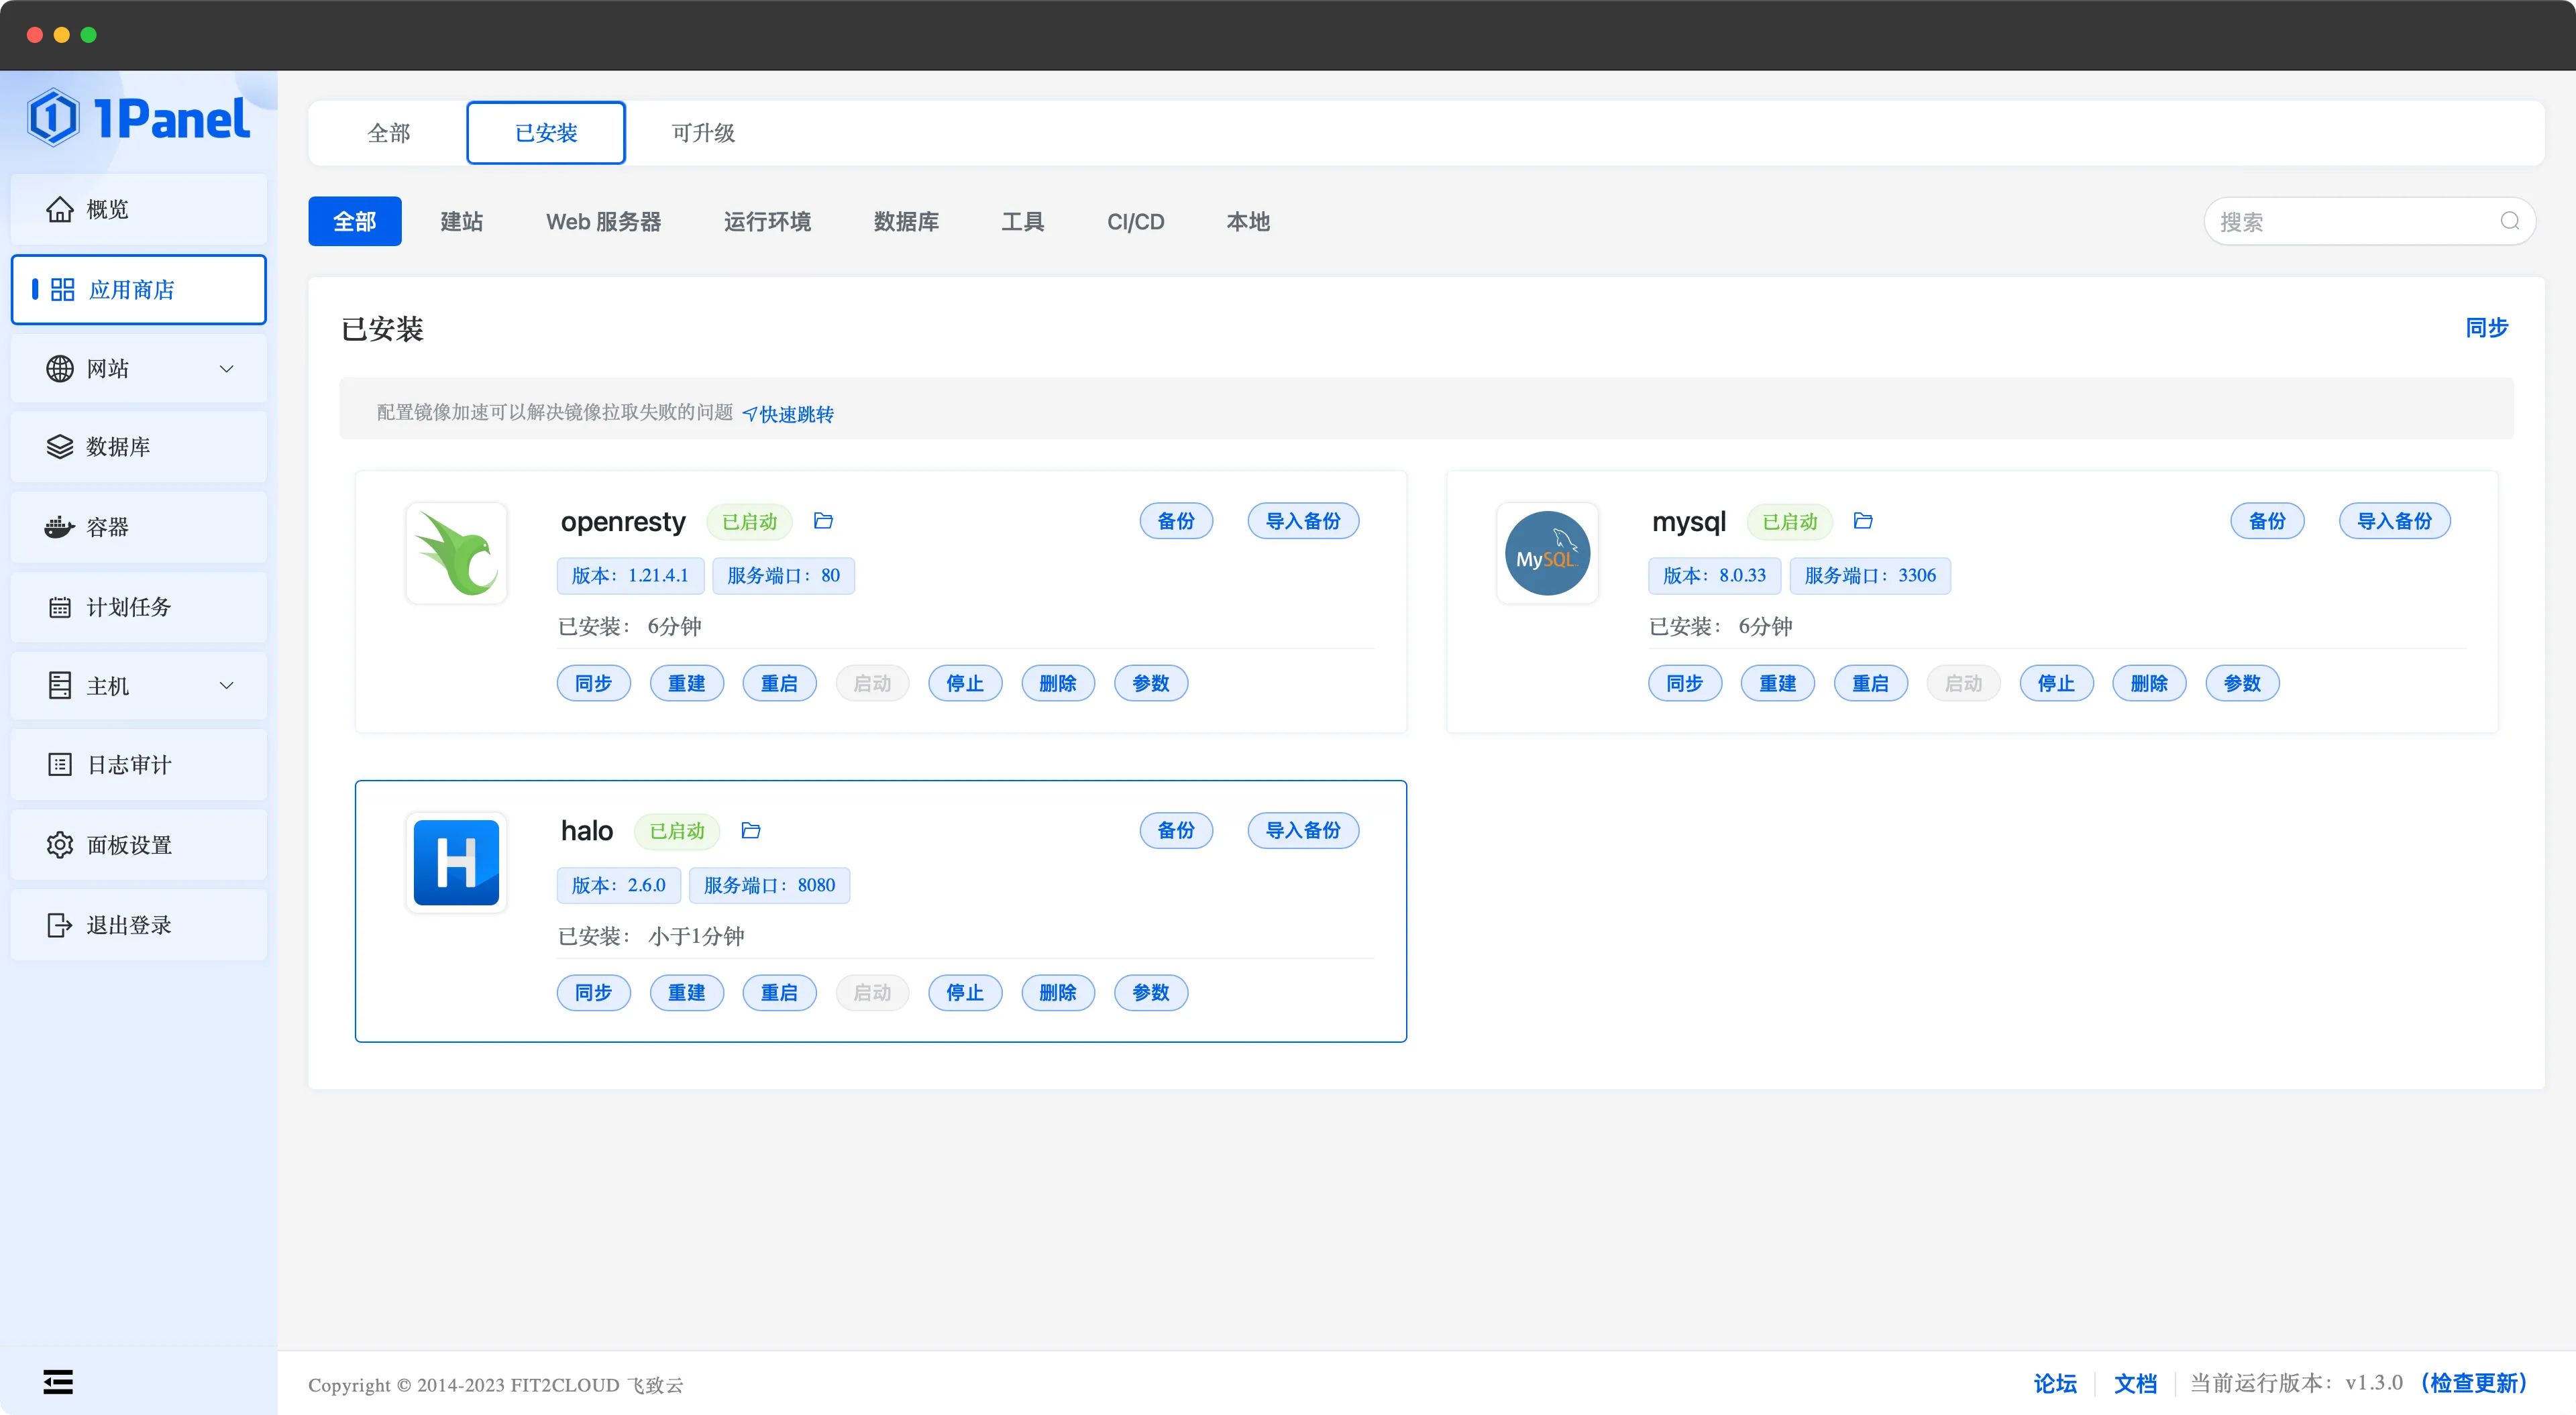
Task: Stop openresty with 停止 button
Action: click(965, 683)
